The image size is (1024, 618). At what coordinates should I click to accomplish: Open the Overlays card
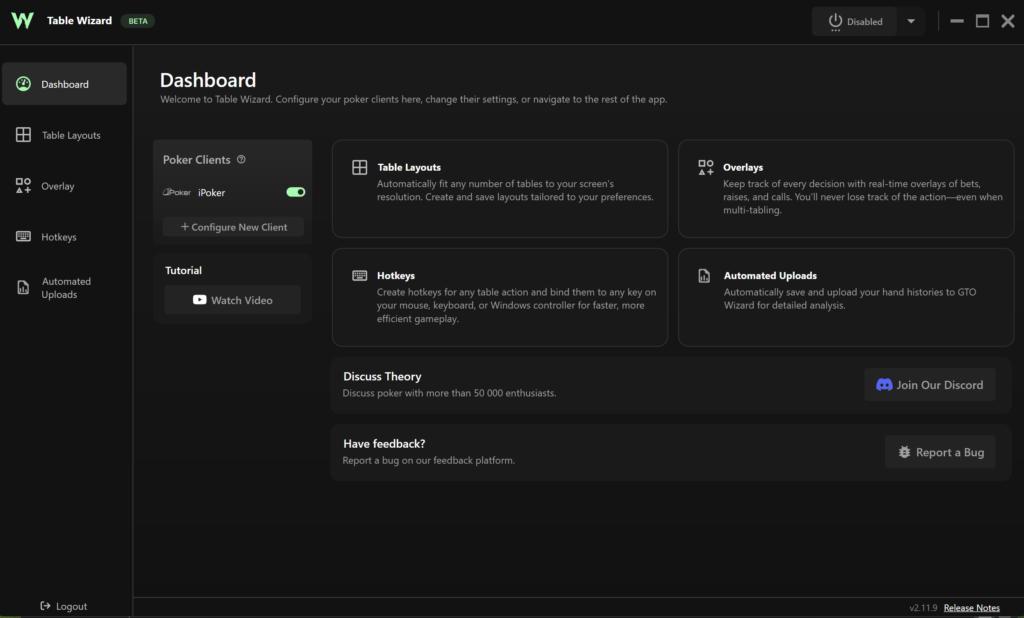(846, 189)
